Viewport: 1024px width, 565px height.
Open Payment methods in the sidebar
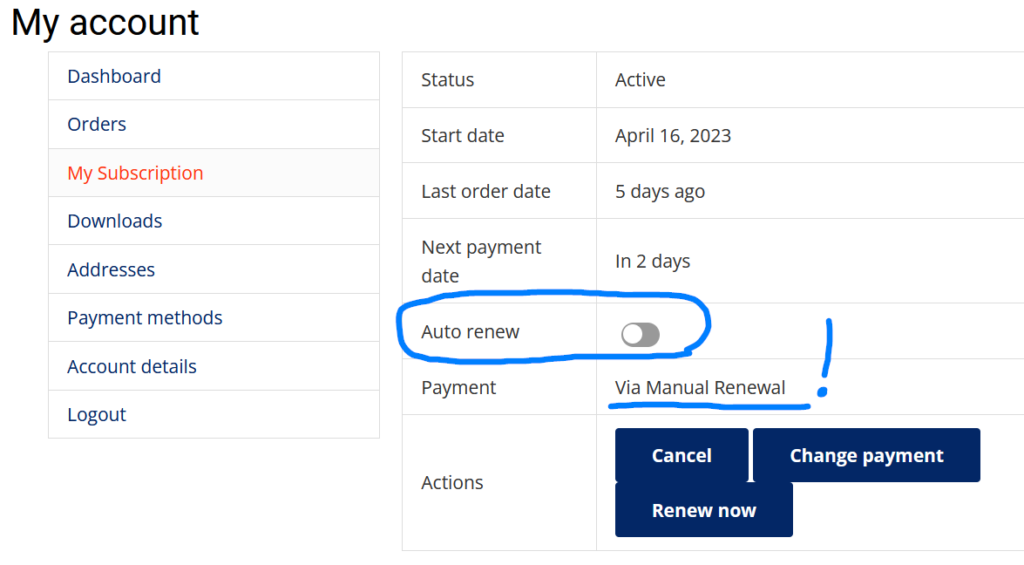(145, 318)
